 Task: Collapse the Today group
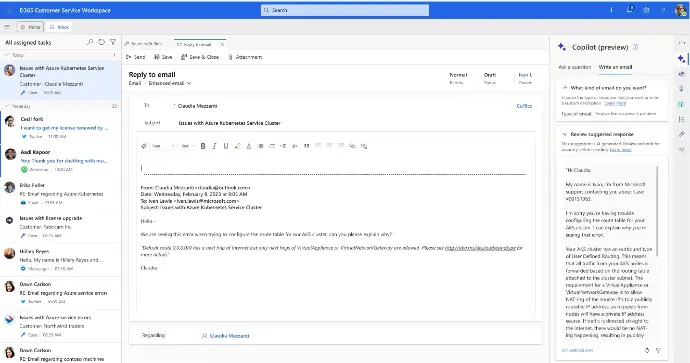click(x=7, y=55)
